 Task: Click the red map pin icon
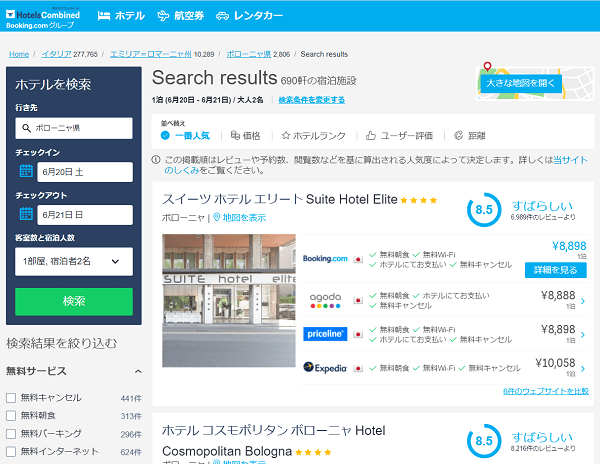coord(487,67)
